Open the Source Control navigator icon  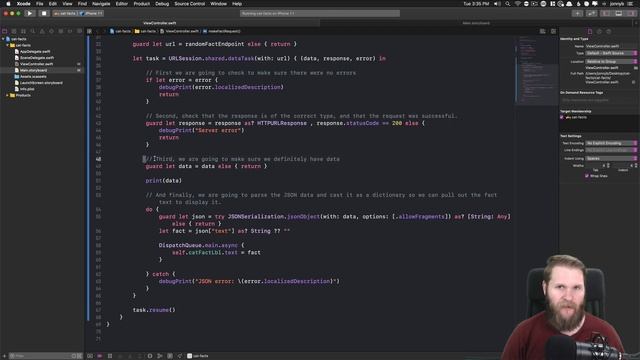point(14,31)
